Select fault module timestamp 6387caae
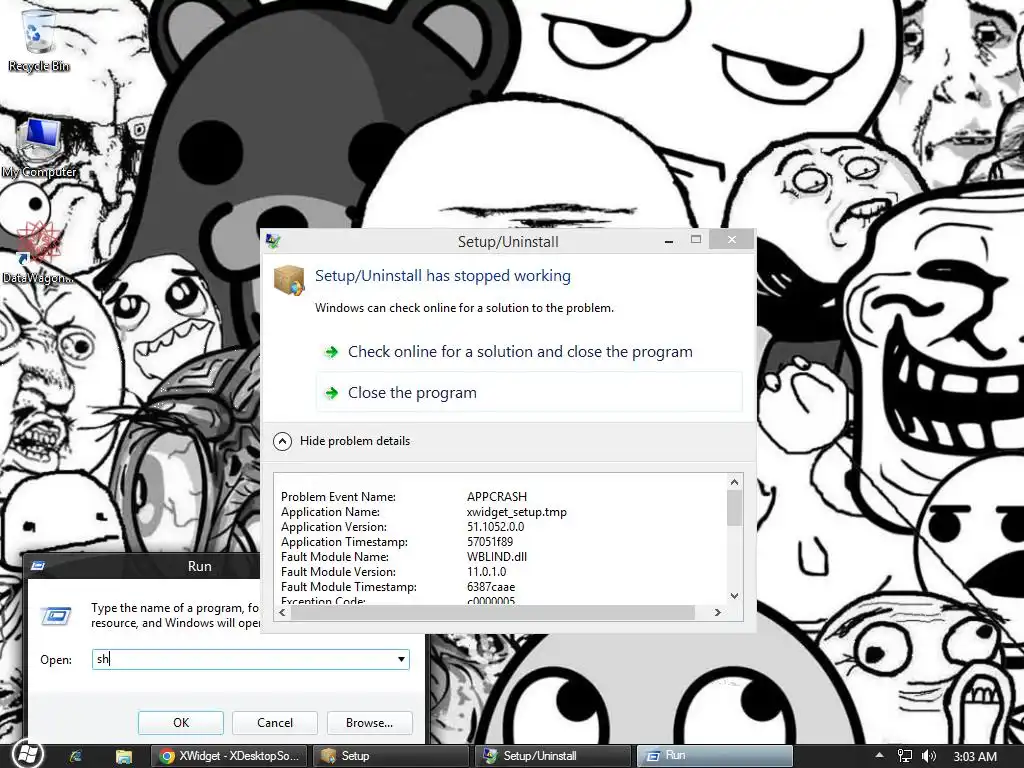 click(x=490, y=587)
